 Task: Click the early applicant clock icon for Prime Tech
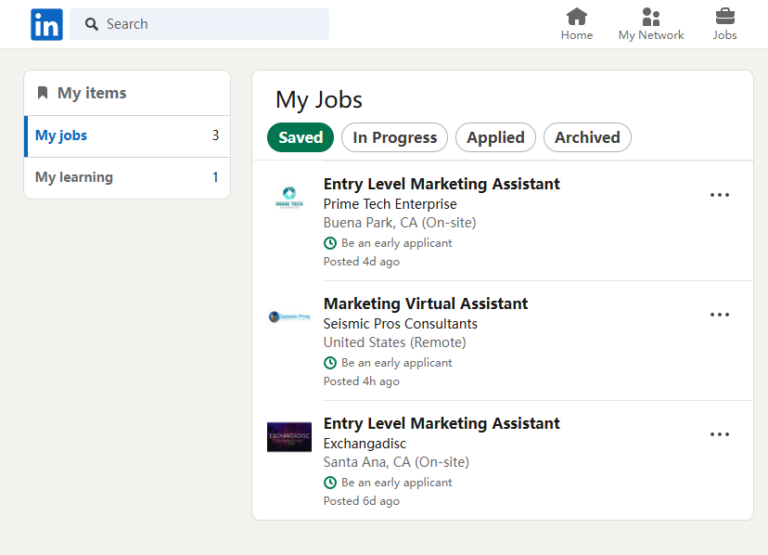[x=330, y=243]
